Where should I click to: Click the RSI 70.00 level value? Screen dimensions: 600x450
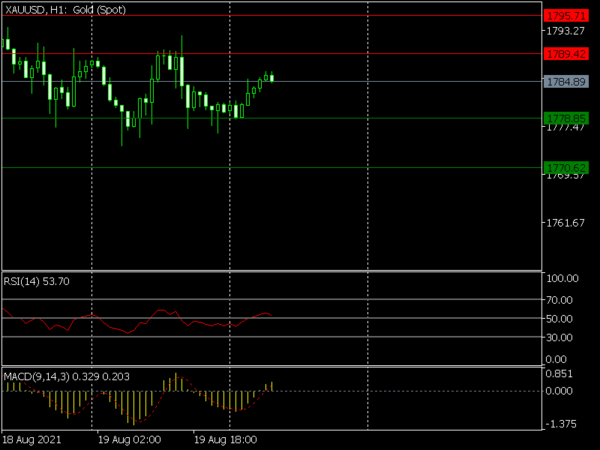[559, 300]
